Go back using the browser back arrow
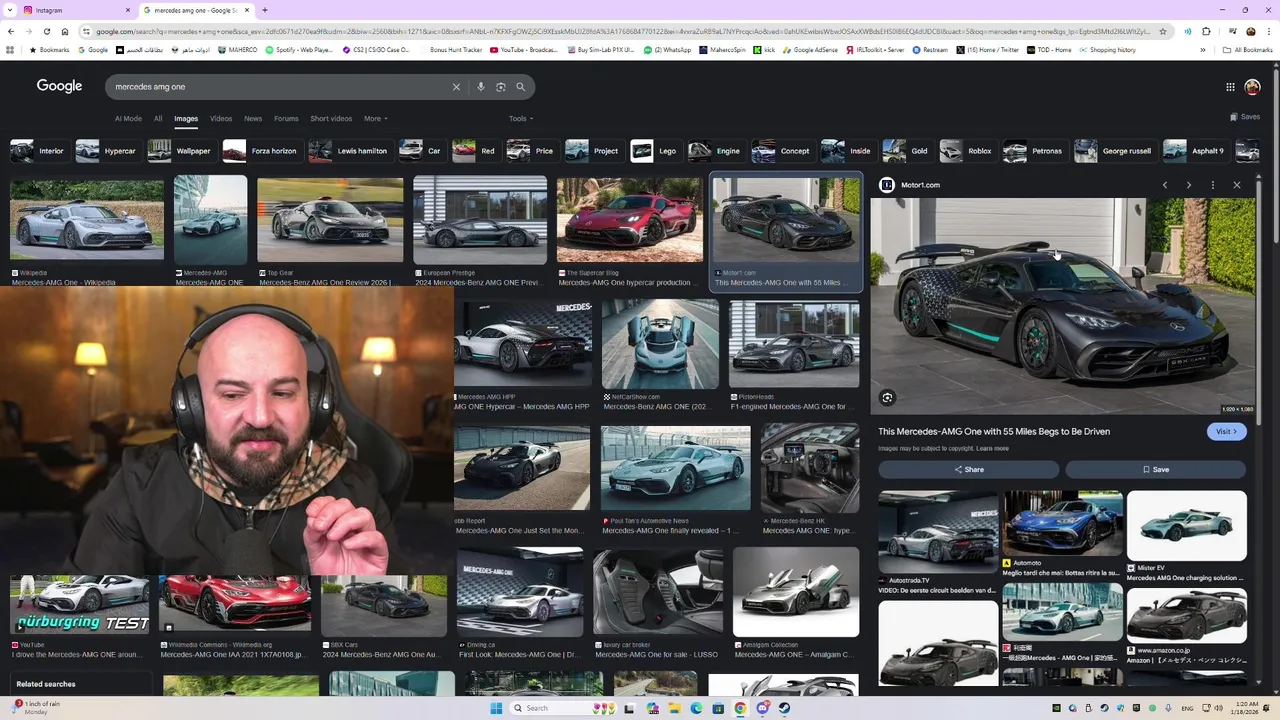The image size is (1280, 720). pos(11,31)
